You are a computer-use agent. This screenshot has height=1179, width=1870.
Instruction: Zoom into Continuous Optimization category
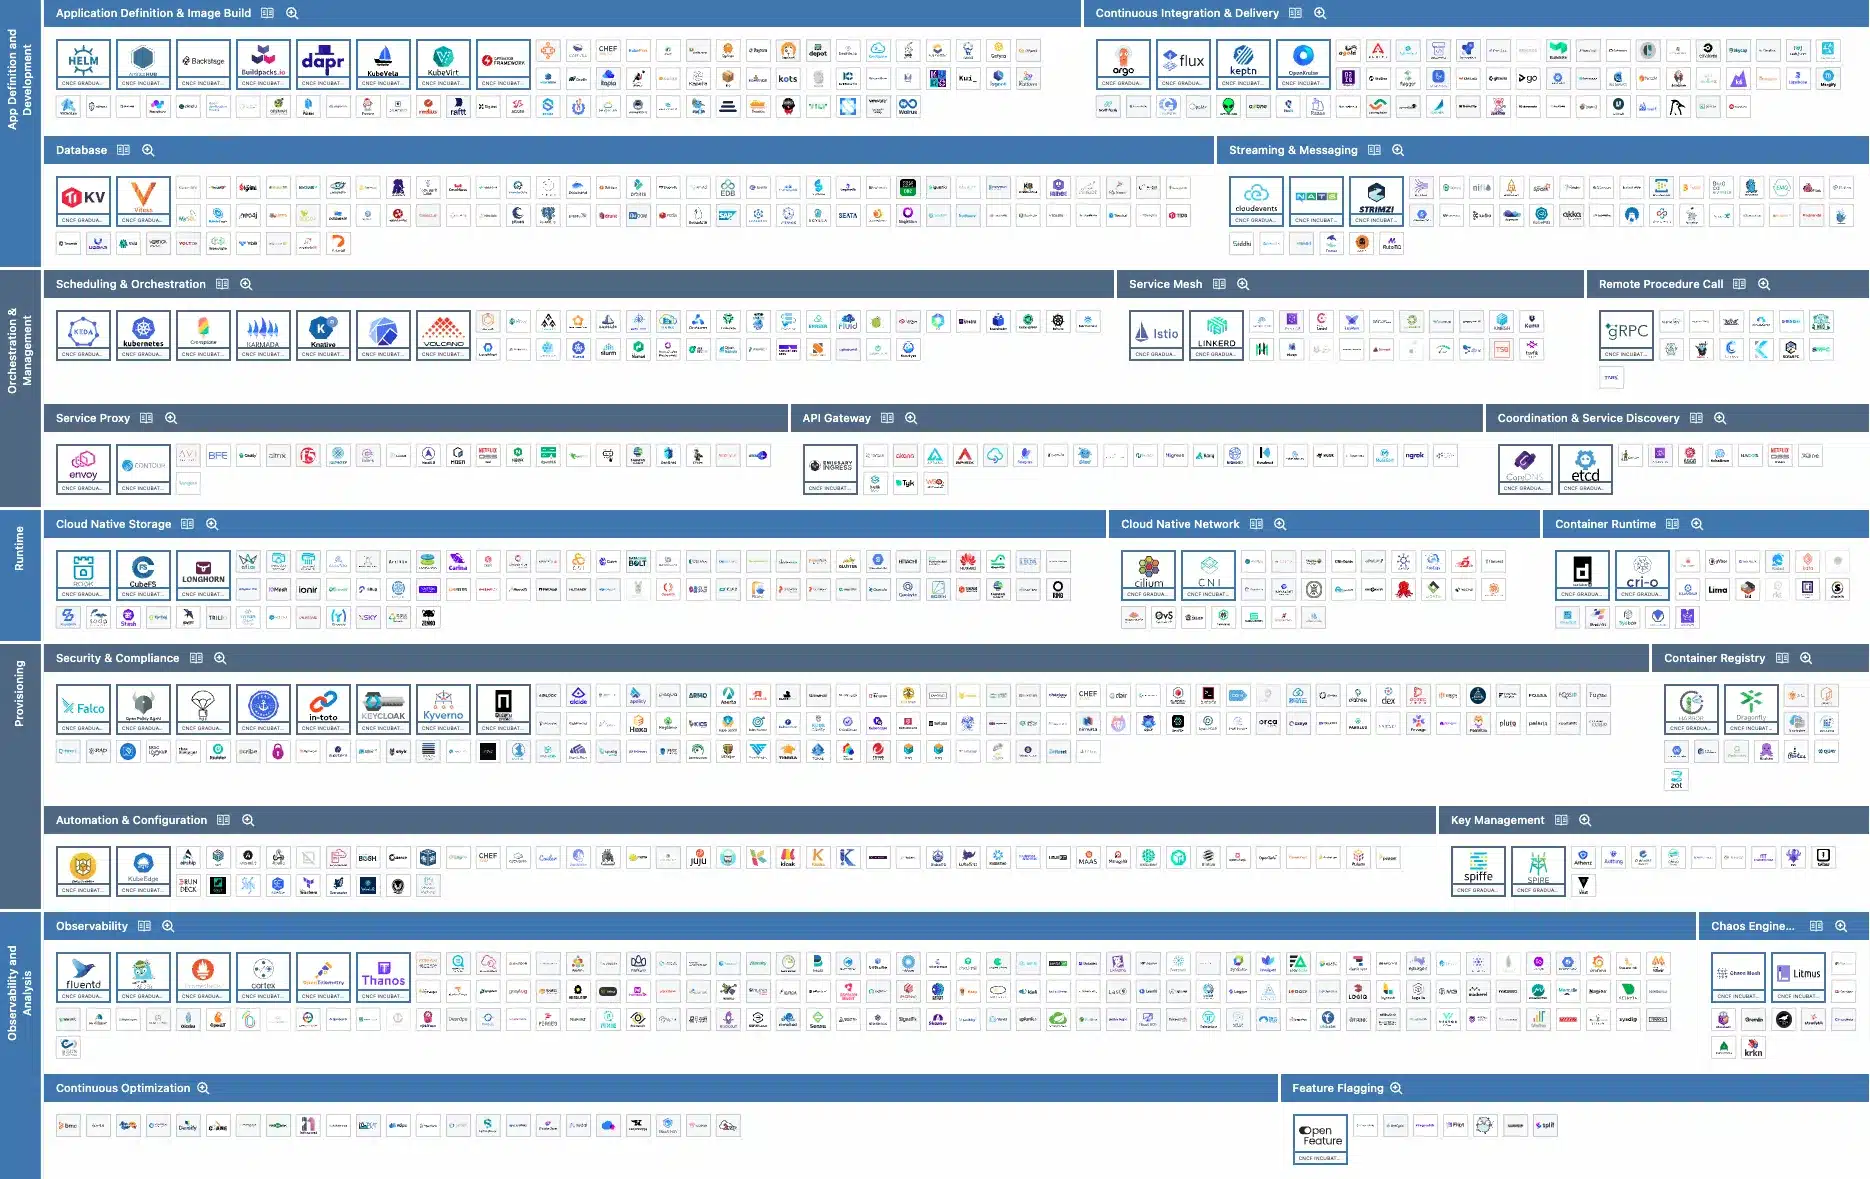[x=203, y=1088]
